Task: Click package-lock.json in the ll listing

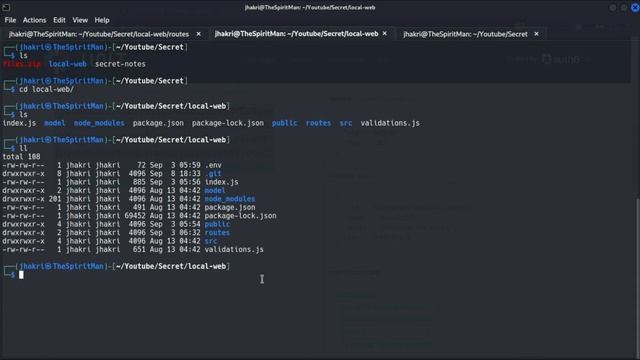Action: coord(240,216)
